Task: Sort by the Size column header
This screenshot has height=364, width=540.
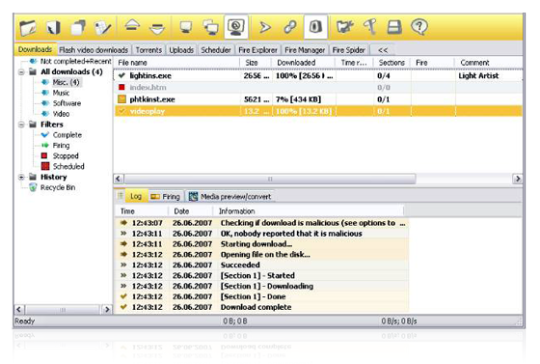Action: [256, 63]
